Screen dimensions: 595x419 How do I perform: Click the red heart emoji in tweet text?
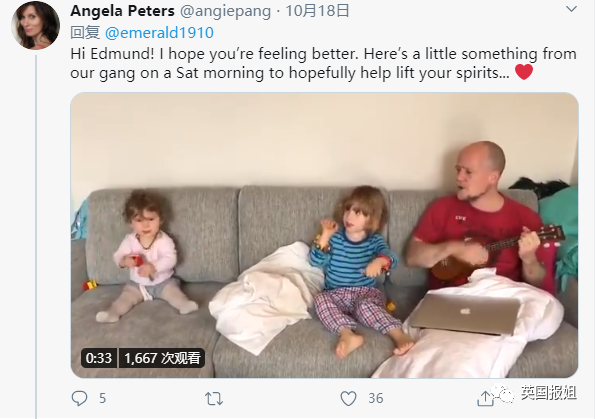[x=524, y=72]
